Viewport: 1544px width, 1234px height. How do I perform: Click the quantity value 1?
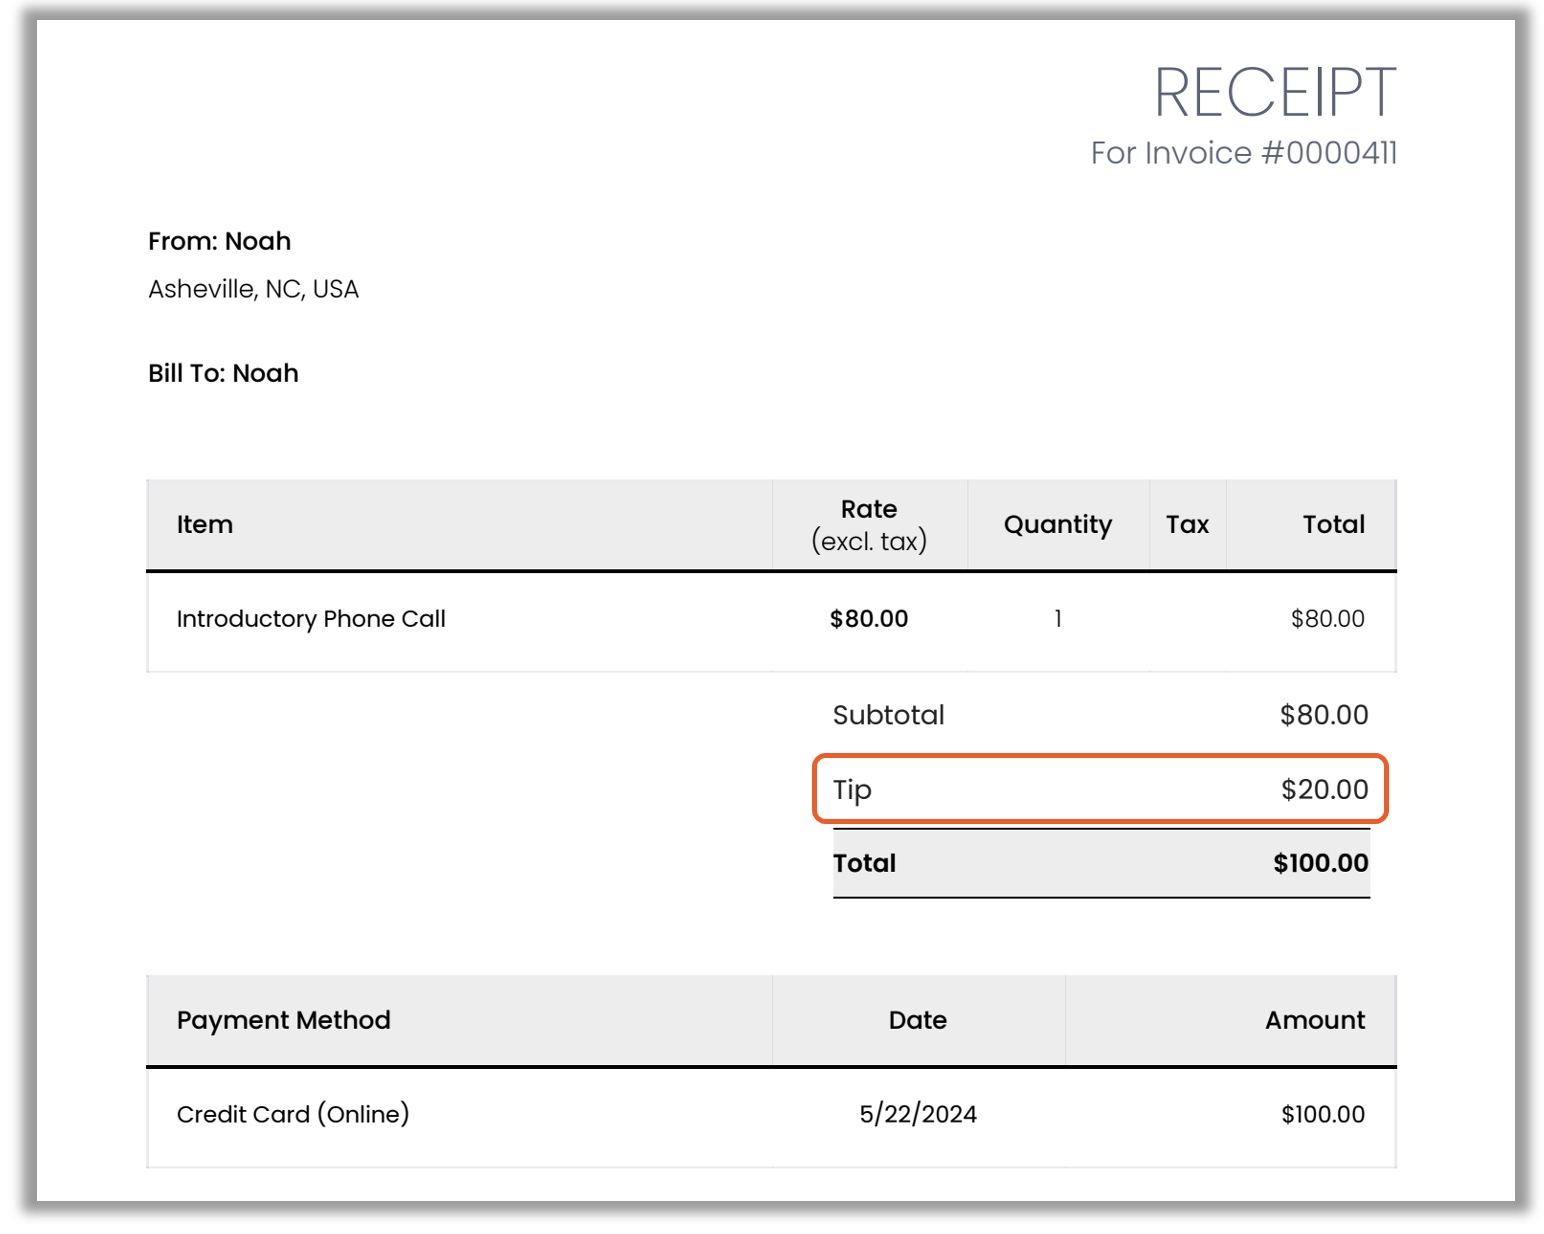pos(1057,619)
